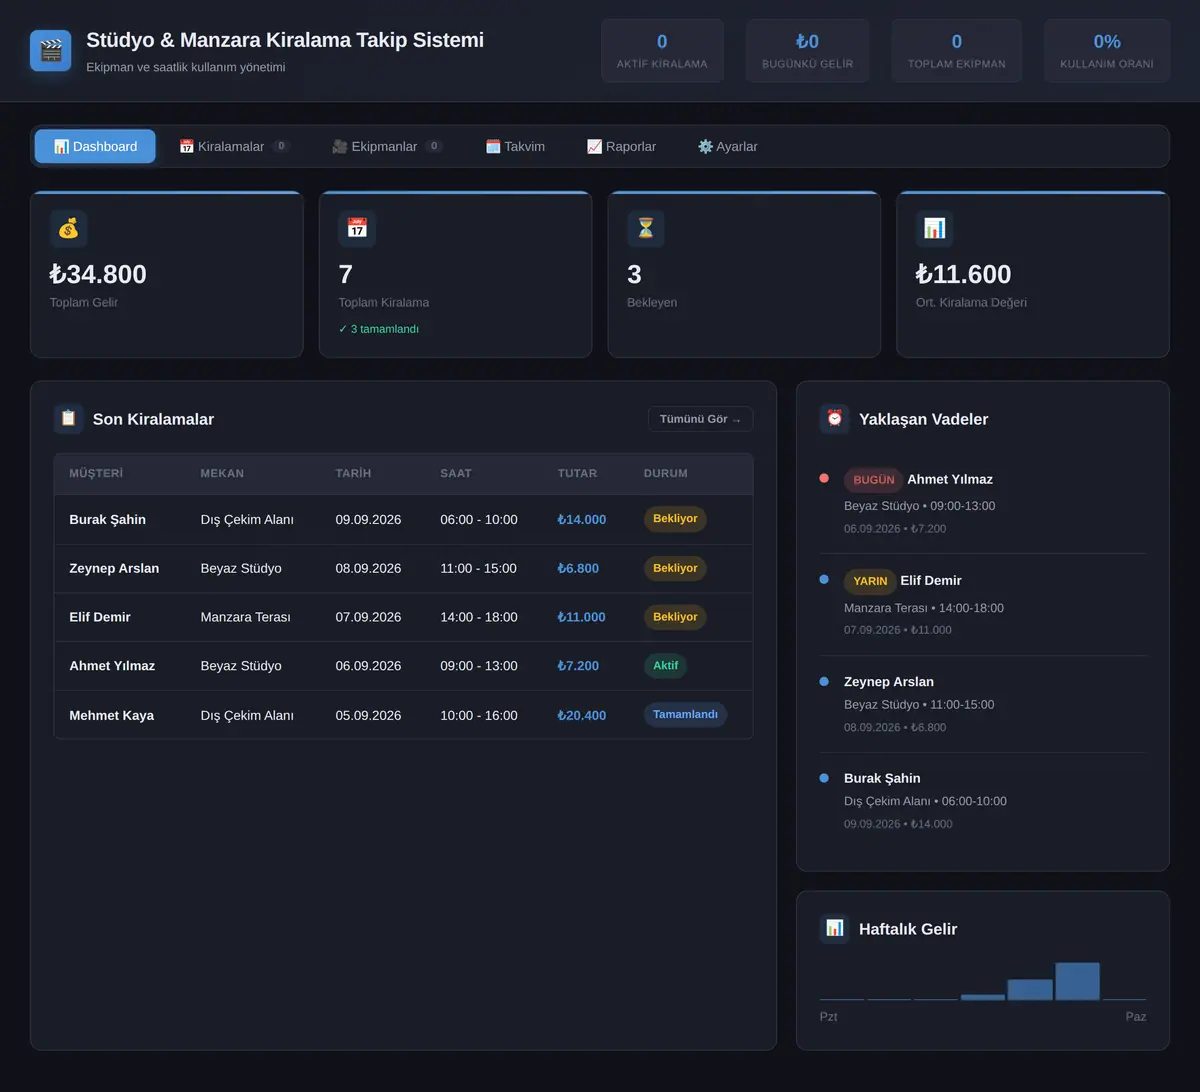Go to the Ekipmanlar tab
The image size is (1200, 1092).
[x=387, y=146]
